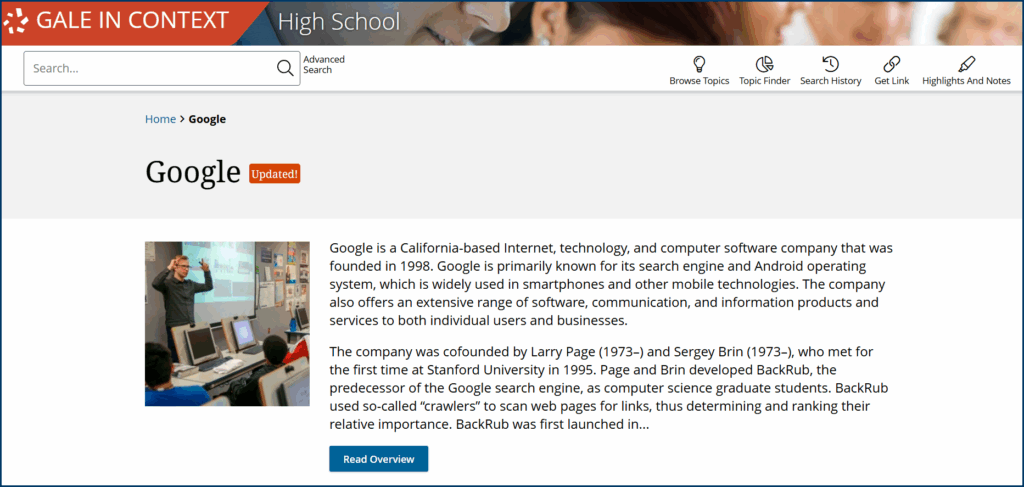The image size is (1024, 487).
Task: Click the Get Link chain icon
Action: pos(891,64)
